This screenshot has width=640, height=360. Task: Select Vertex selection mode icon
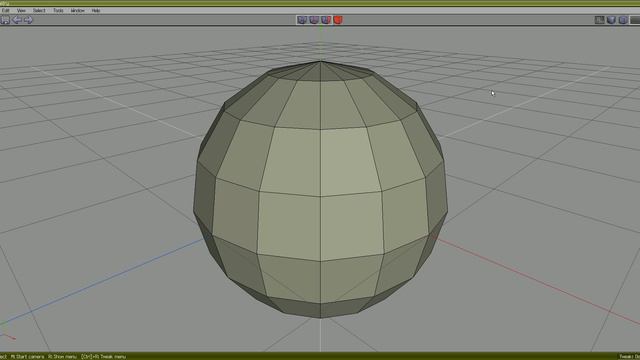coord(302,20)
